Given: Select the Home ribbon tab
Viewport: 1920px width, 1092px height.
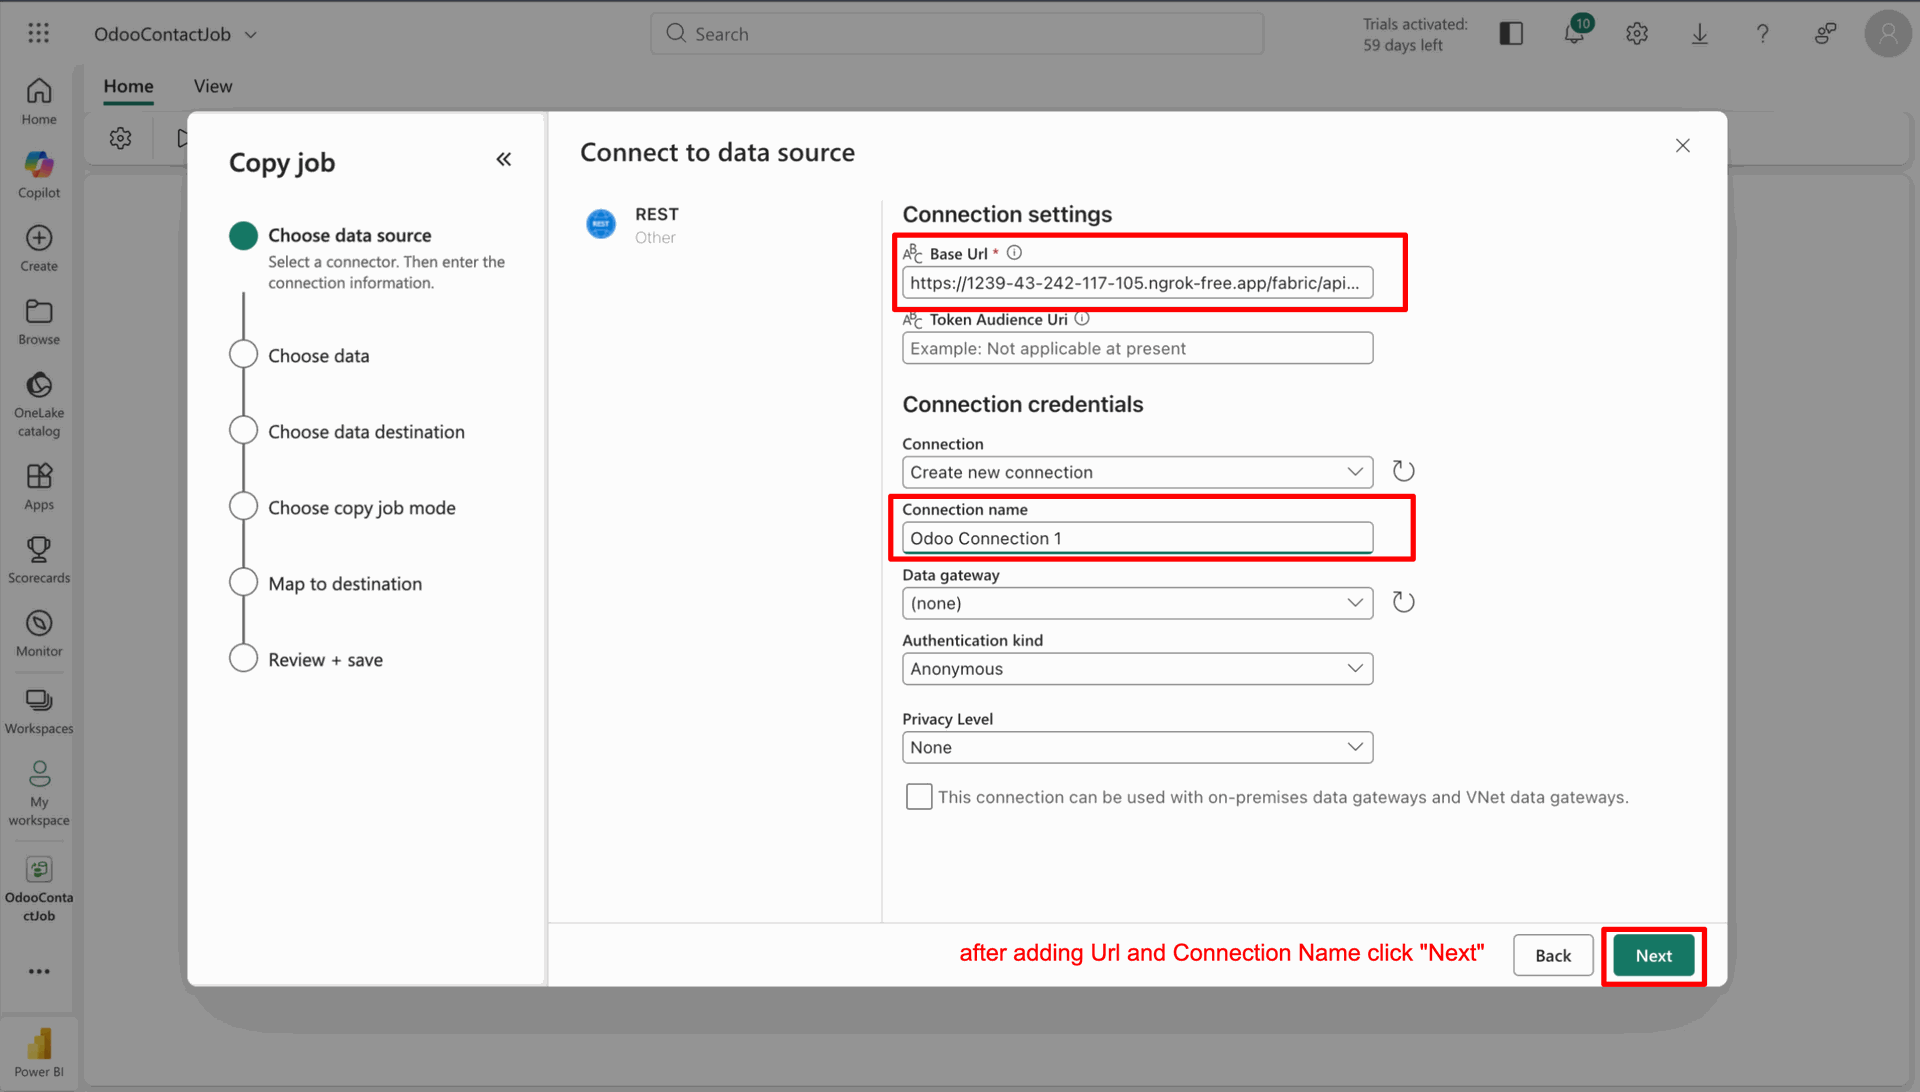Looking at the screenshot, I should click(x=128, y=86).
